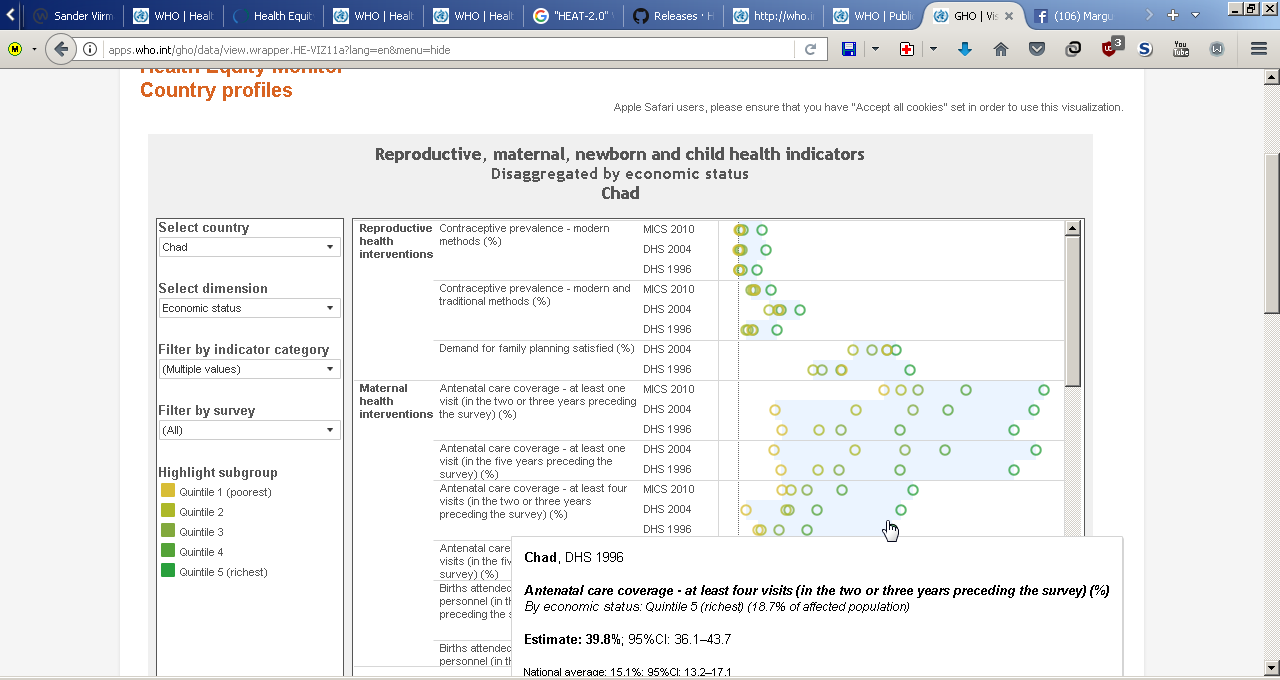The width and height of the screenshot is (1280, 680).
Task: Open the uBlock shield icon with badge 3
Action: coord(1111,47)
